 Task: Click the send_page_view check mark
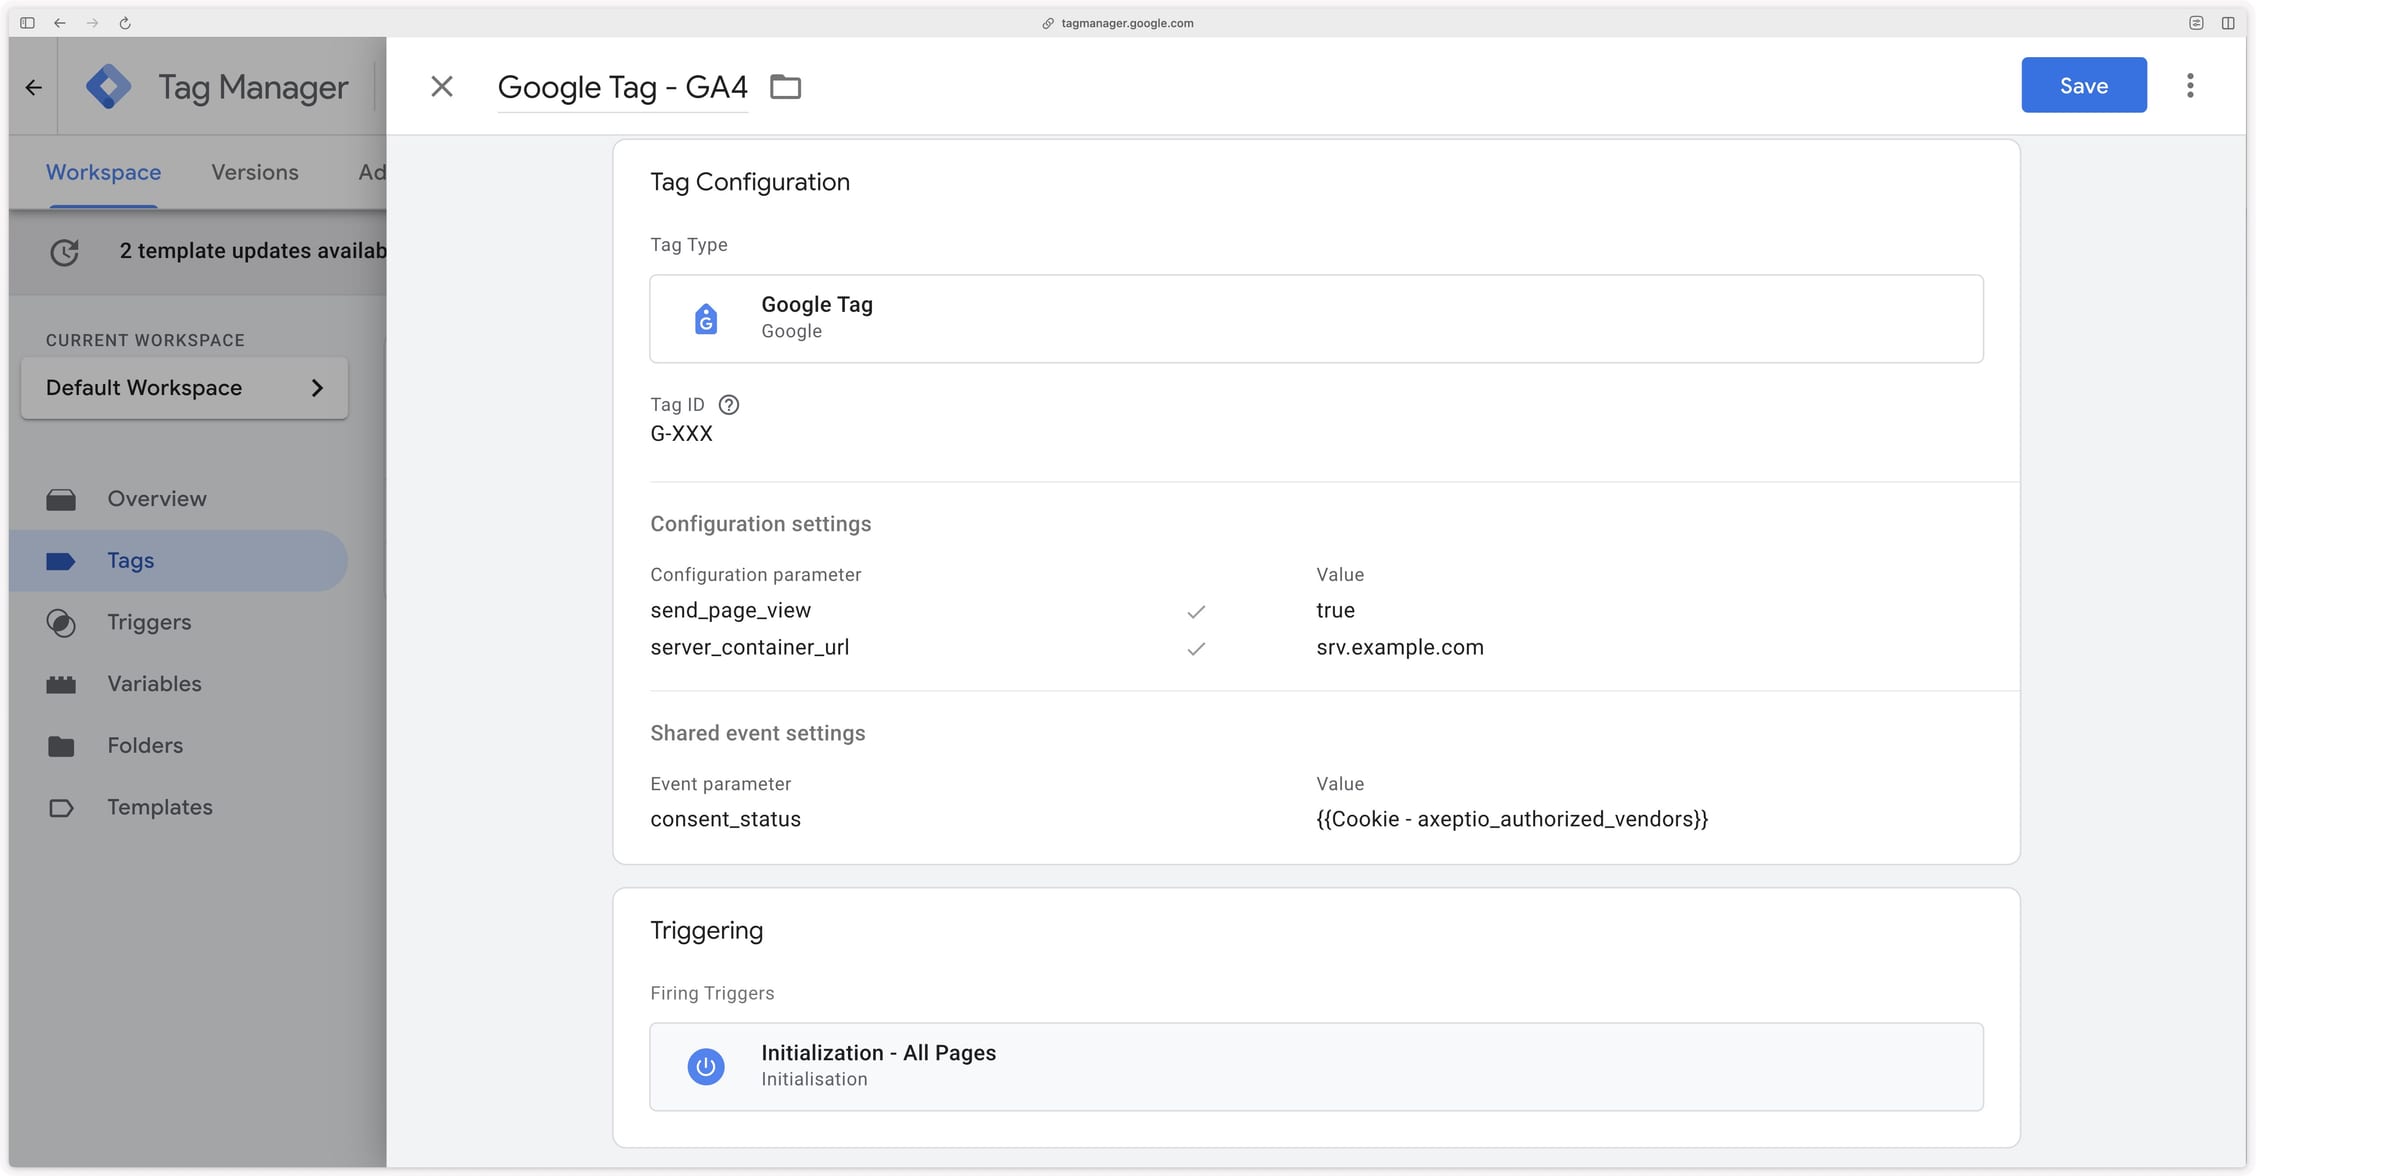click(1196, 612)
